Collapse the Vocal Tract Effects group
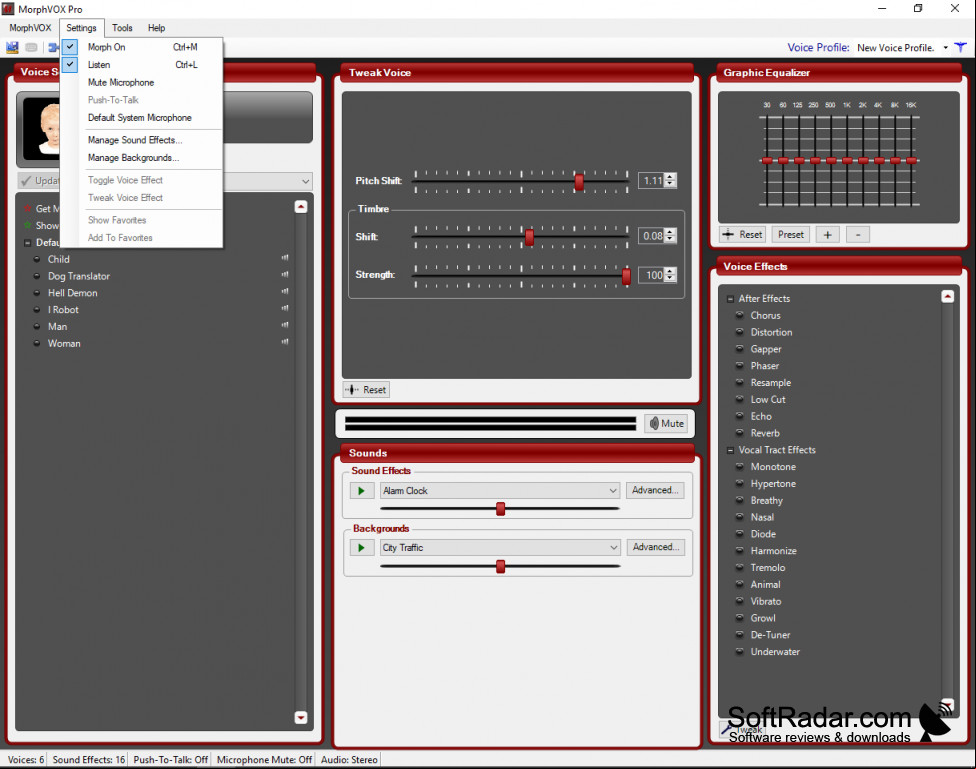The width and height of the screenshot is (976, 769). pyautogui.click(x=730, y=450)
